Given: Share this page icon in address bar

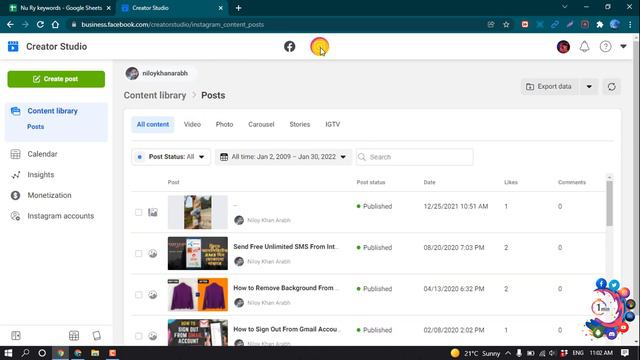Looking at the screenshot, I should pos(491,24).
